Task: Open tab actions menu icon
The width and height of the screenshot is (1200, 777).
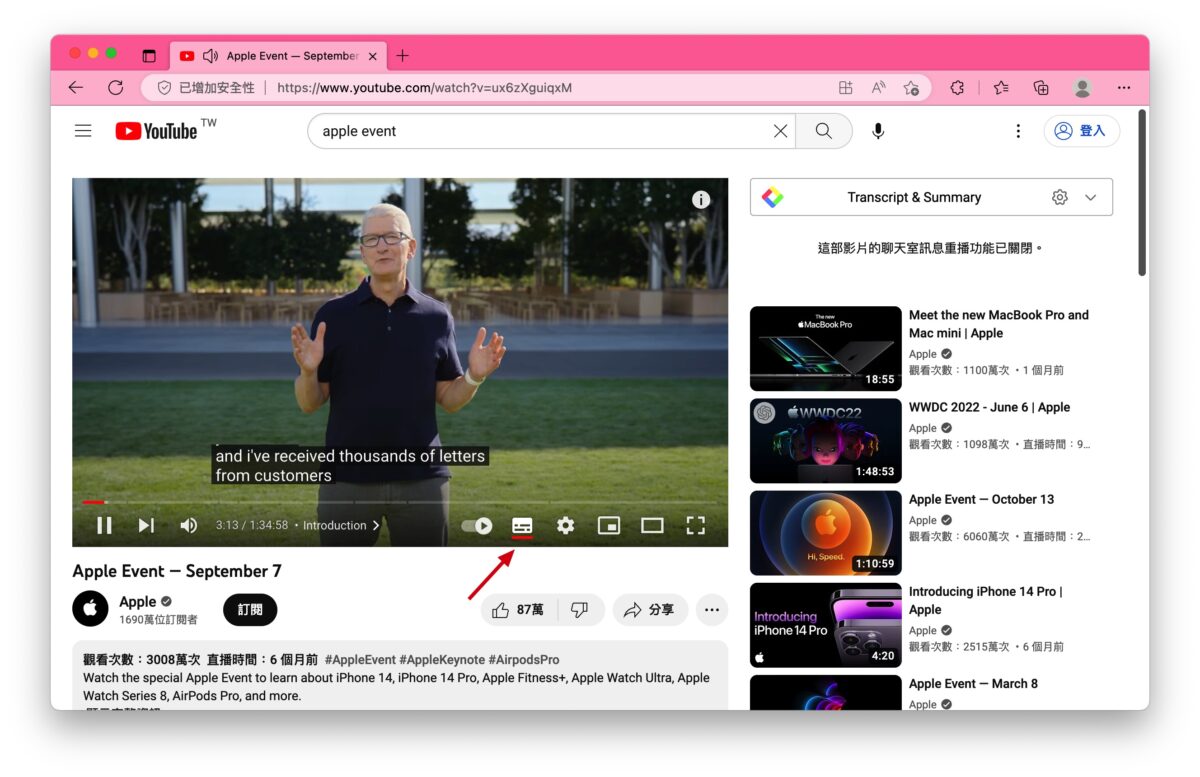Action: pos(149,56)
